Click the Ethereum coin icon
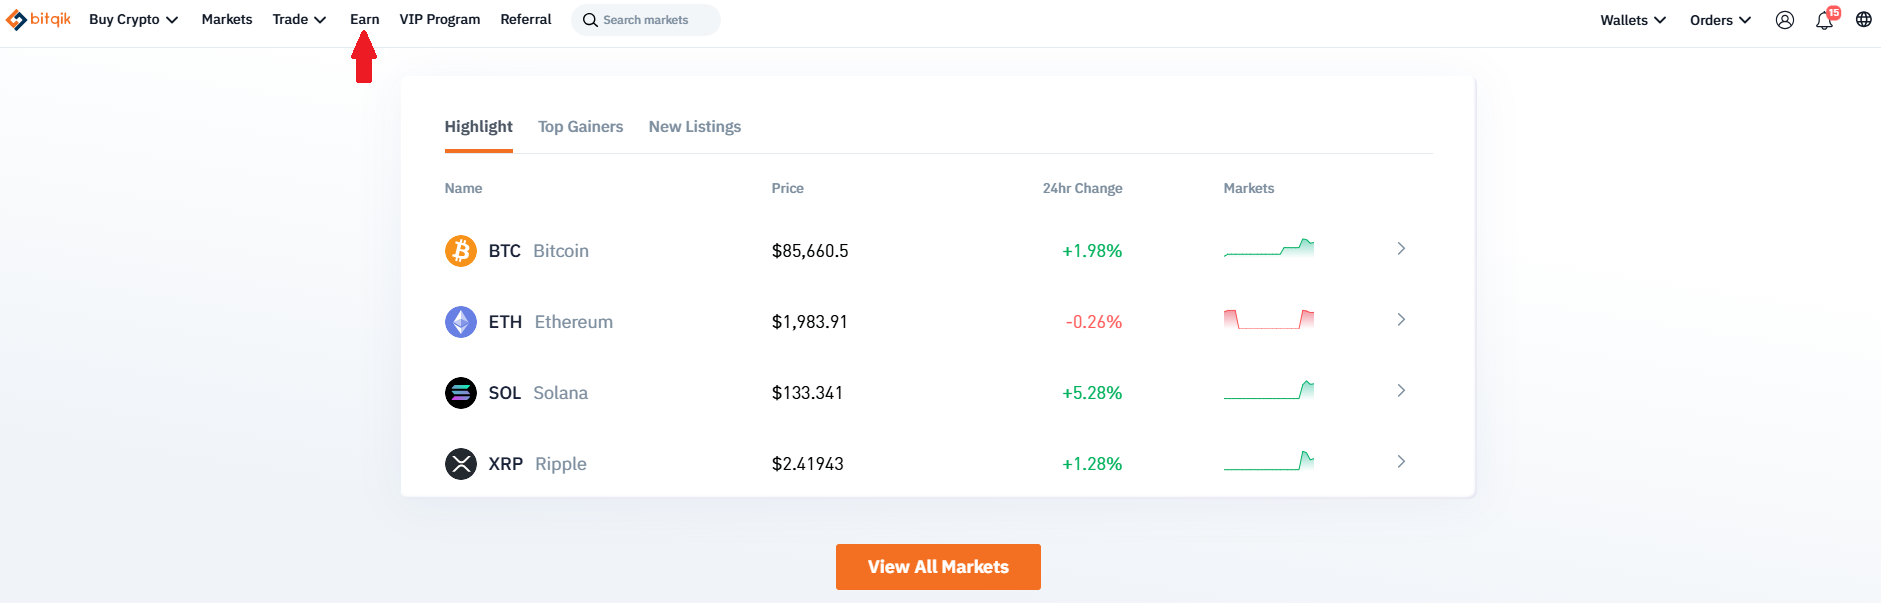 461,322
